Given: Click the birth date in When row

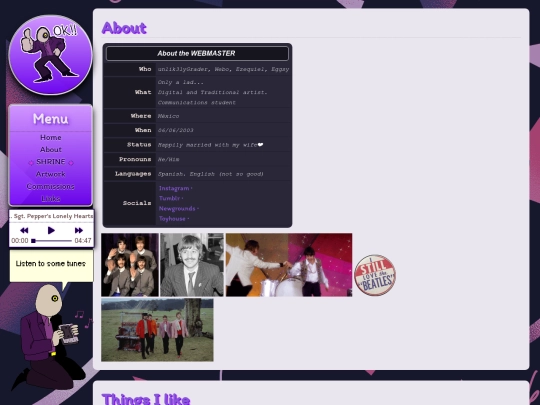Looking at the screenshot, I should 176,130.
